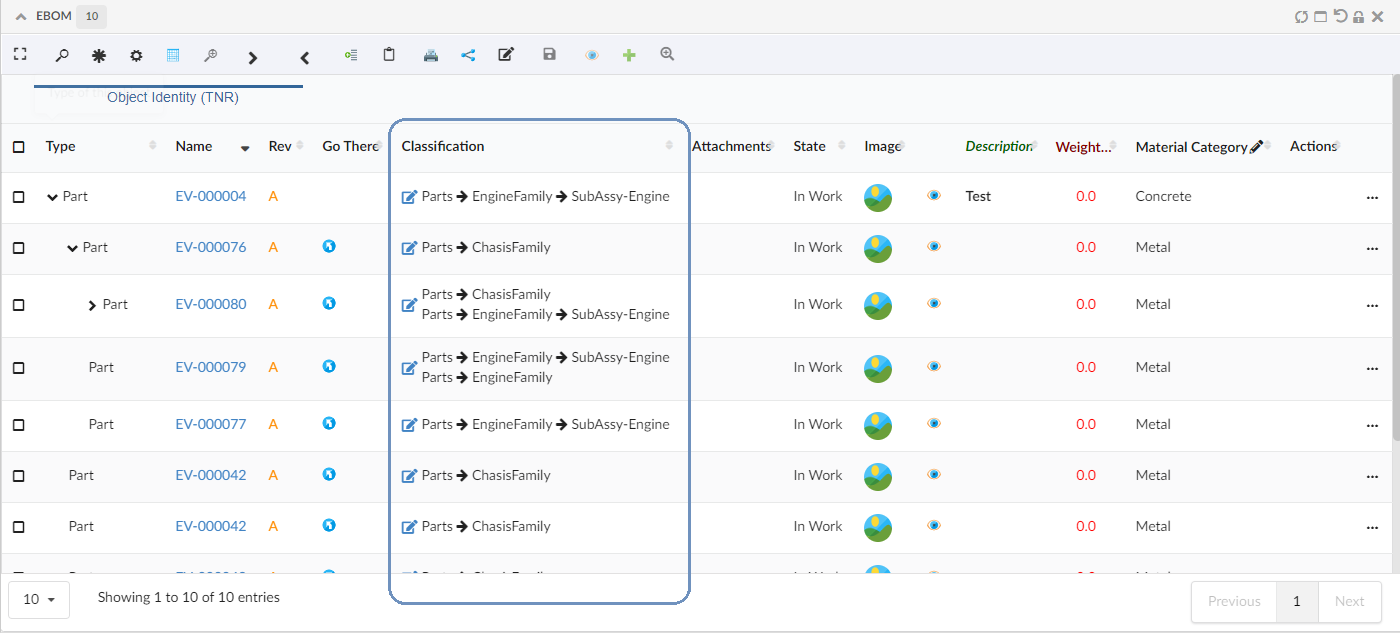Click the refresh icon in the EBOM header
1400x637 pixels.
(x=1301, y=17)
